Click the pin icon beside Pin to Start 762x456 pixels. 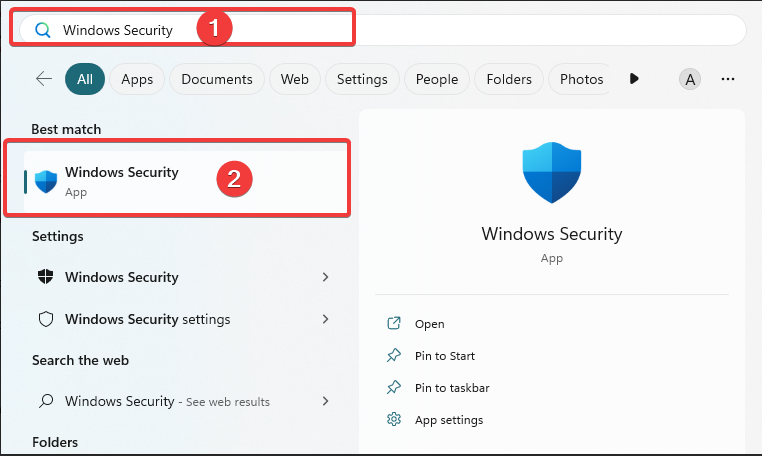point(394,355)
